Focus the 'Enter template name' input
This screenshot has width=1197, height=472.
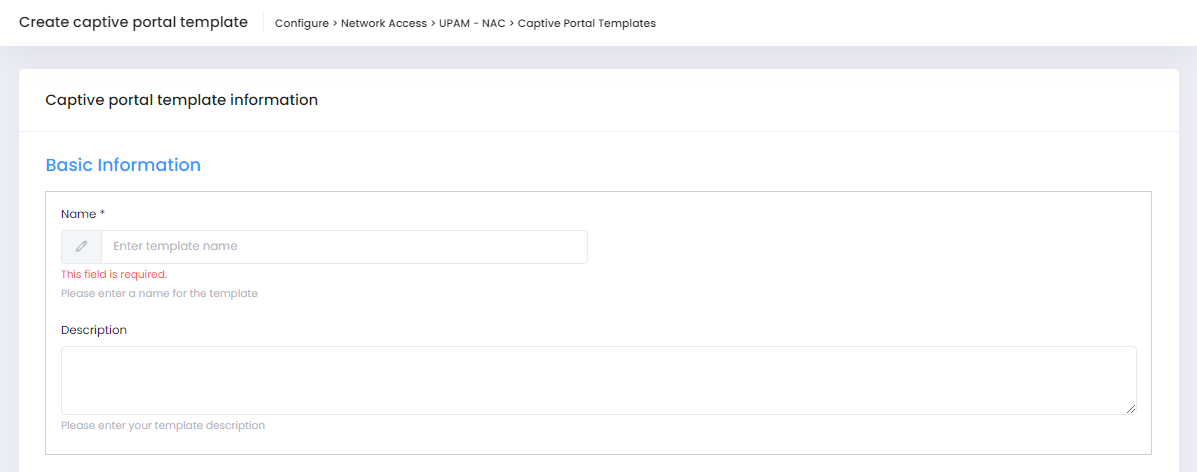343,247
